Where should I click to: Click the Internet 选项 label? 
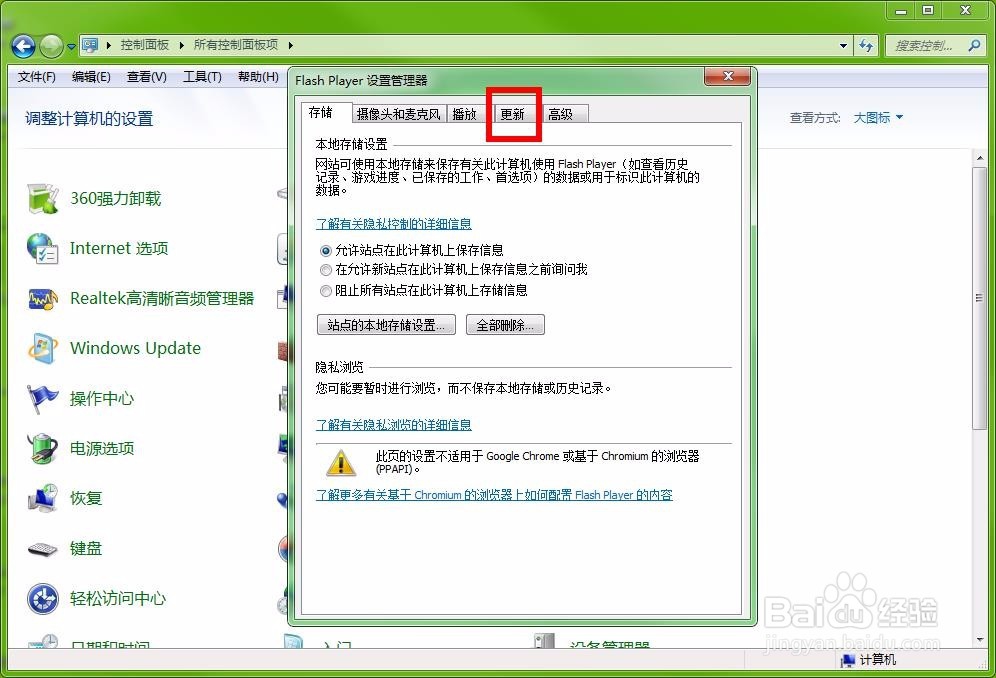(x=119, y=248)
